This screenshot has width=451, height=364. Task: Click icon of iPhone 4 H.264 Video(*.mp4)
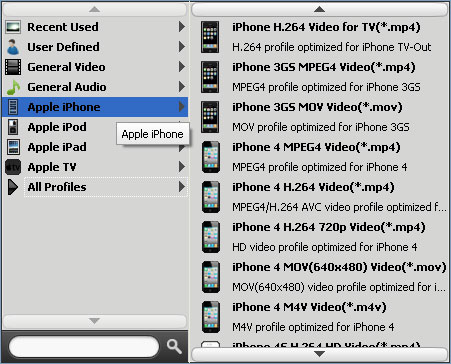[211, 197]
